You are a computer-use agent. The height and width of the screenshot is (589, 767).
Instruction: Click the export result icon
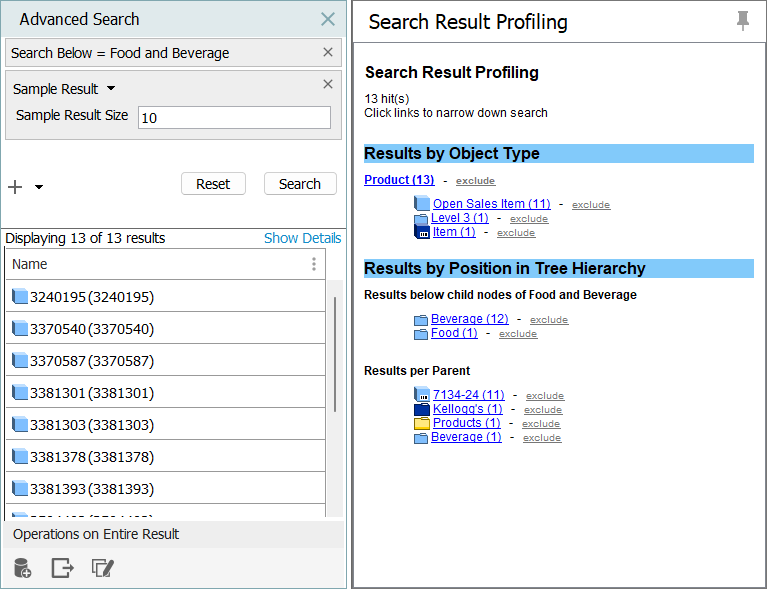(62, 568)
